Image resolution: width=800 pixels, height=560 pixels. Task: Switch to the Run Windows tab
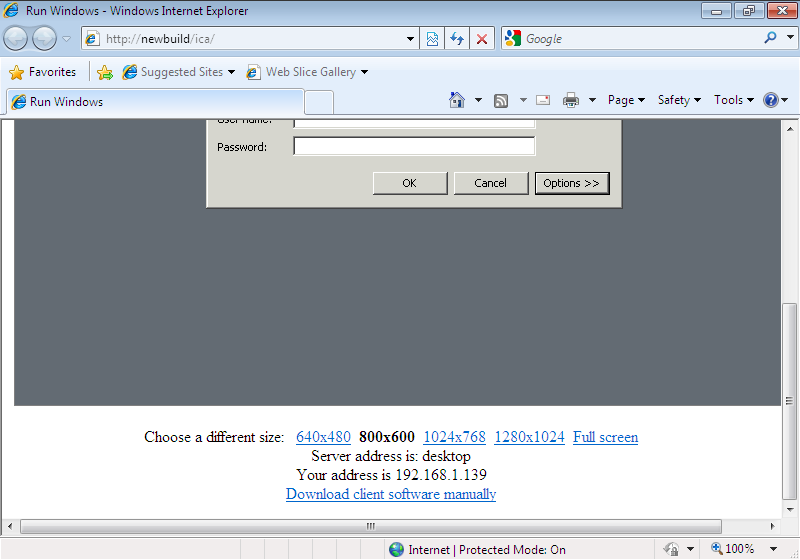(x=155, y=102)
